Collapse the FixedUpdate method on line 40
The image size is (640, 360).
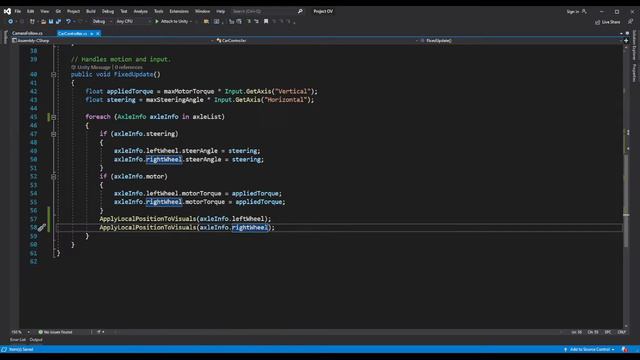(53, 75)
